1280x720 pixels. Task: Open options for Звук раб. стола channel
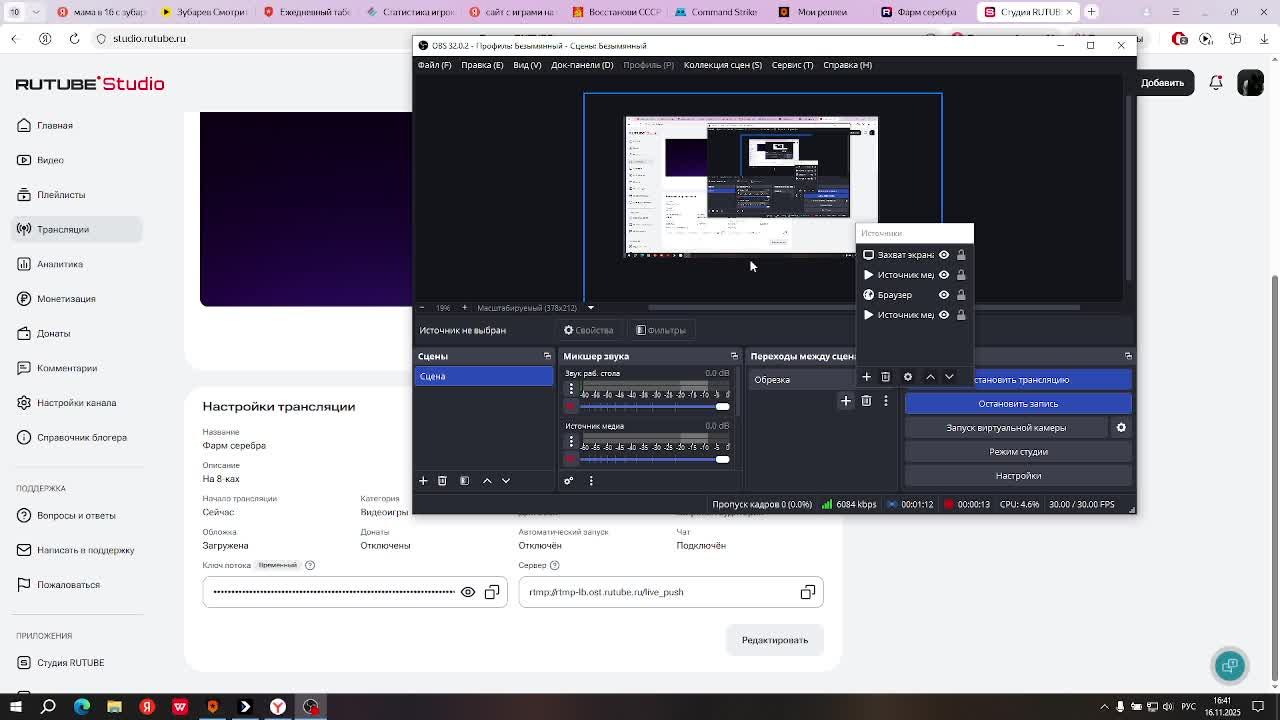(571, 389)
